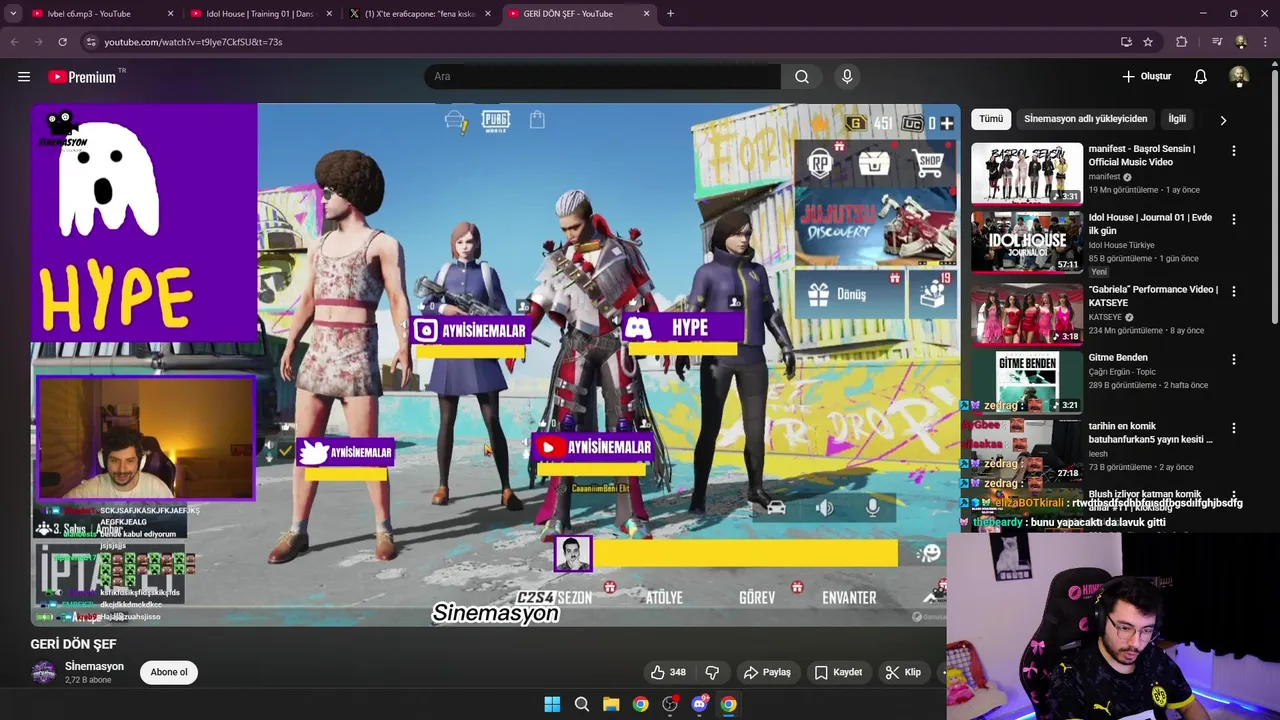
Task: Close the Idol House Training 01 tab
Action: point(329,14)
